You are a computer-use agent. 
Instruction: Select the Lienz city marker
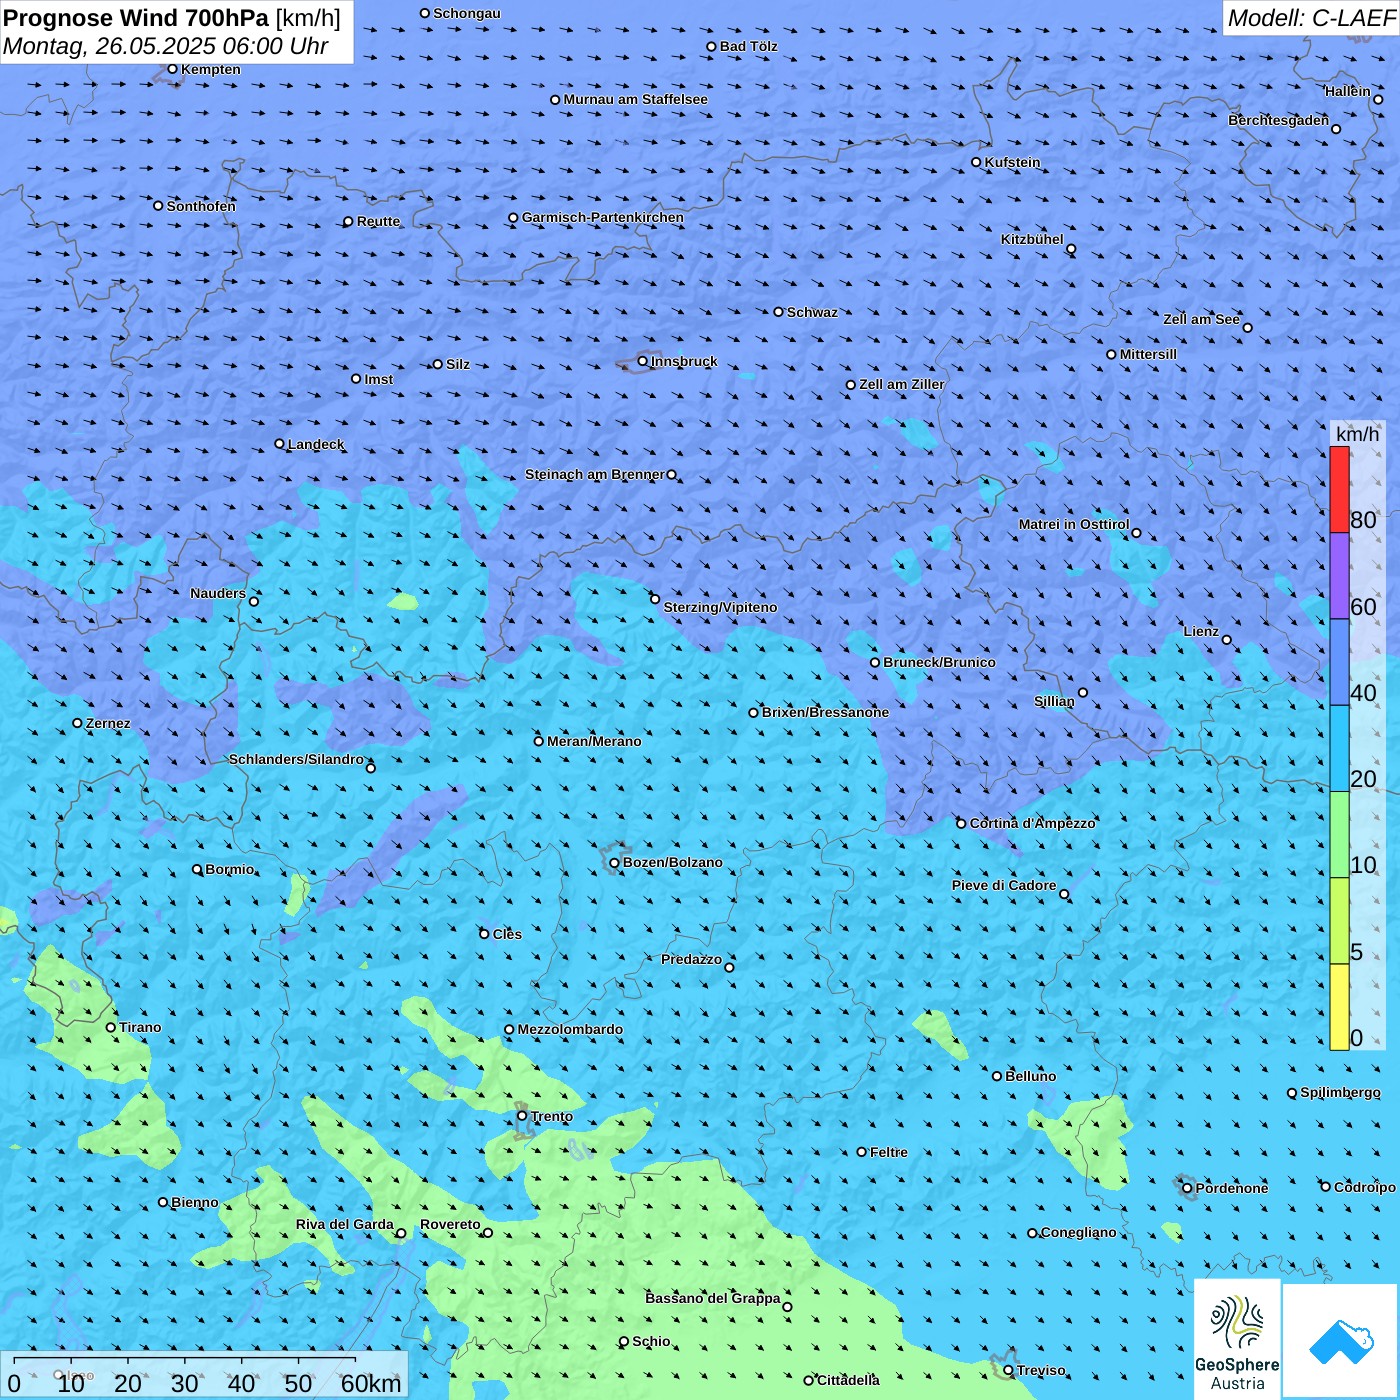1227,640
